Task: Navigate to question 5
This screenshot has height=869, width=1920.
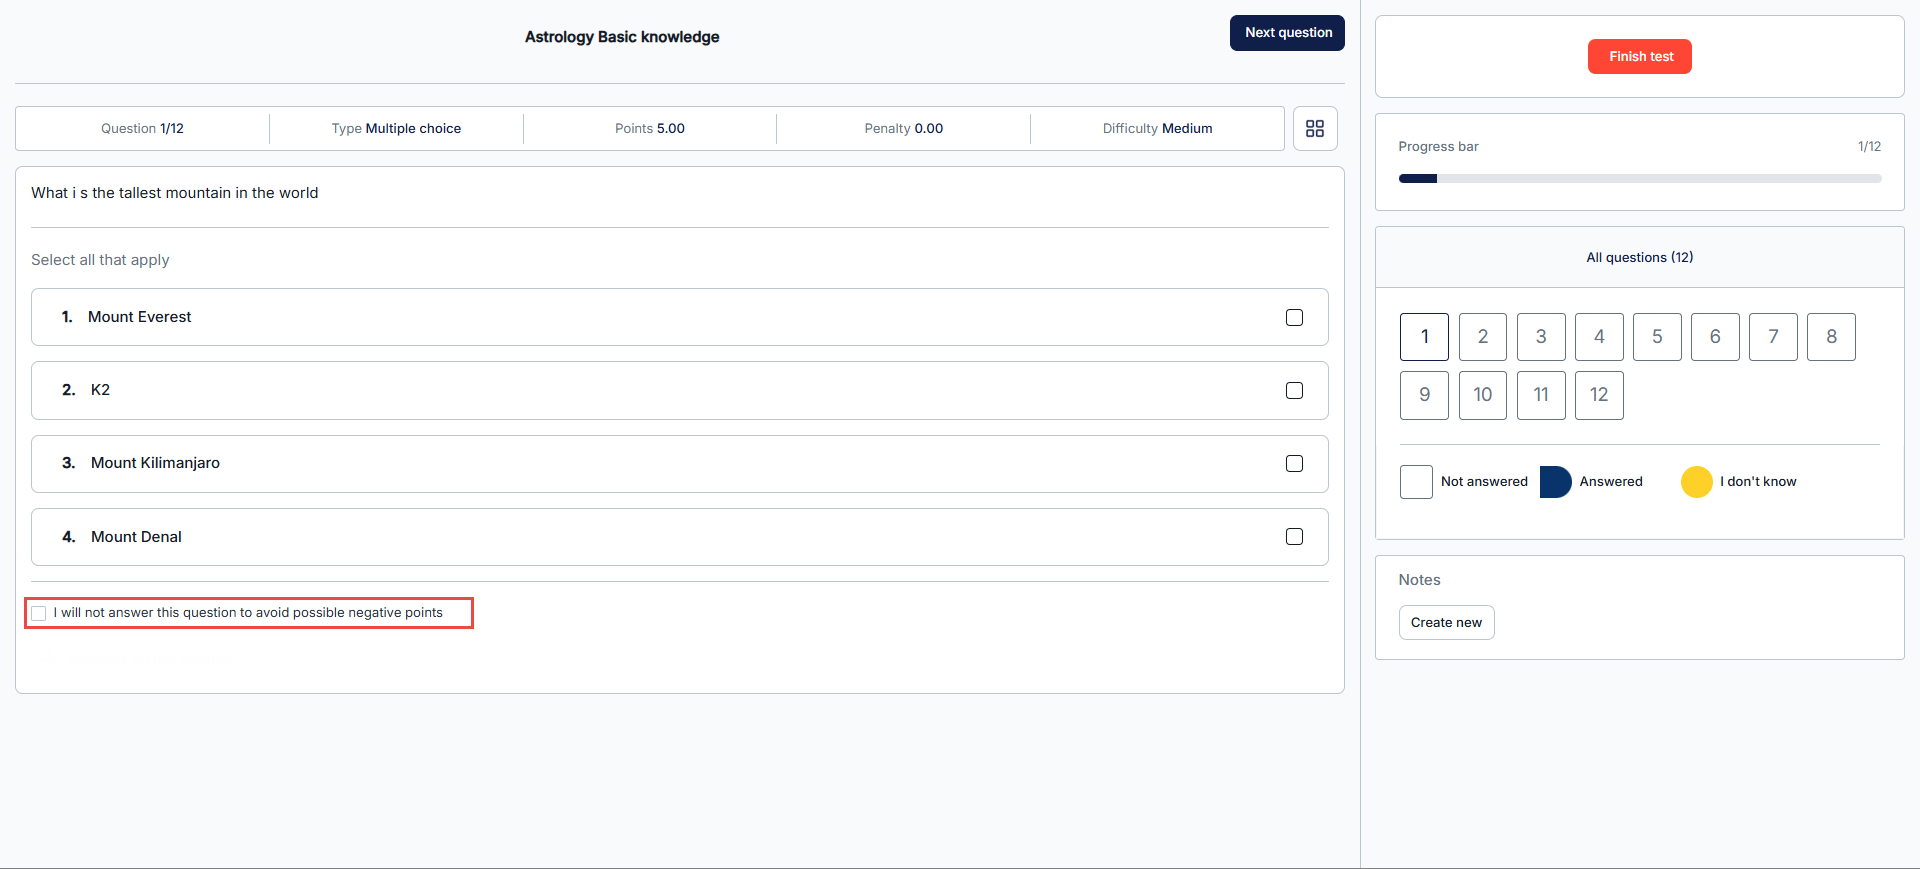Action: tap(1656, 337)
